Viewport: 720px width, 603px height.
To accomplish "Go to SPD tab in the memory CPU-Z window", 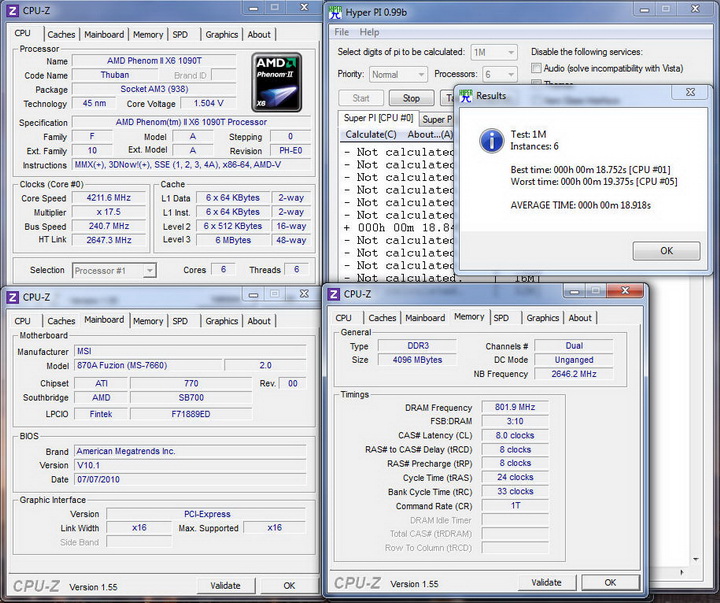I will click(x=501, y=318).
